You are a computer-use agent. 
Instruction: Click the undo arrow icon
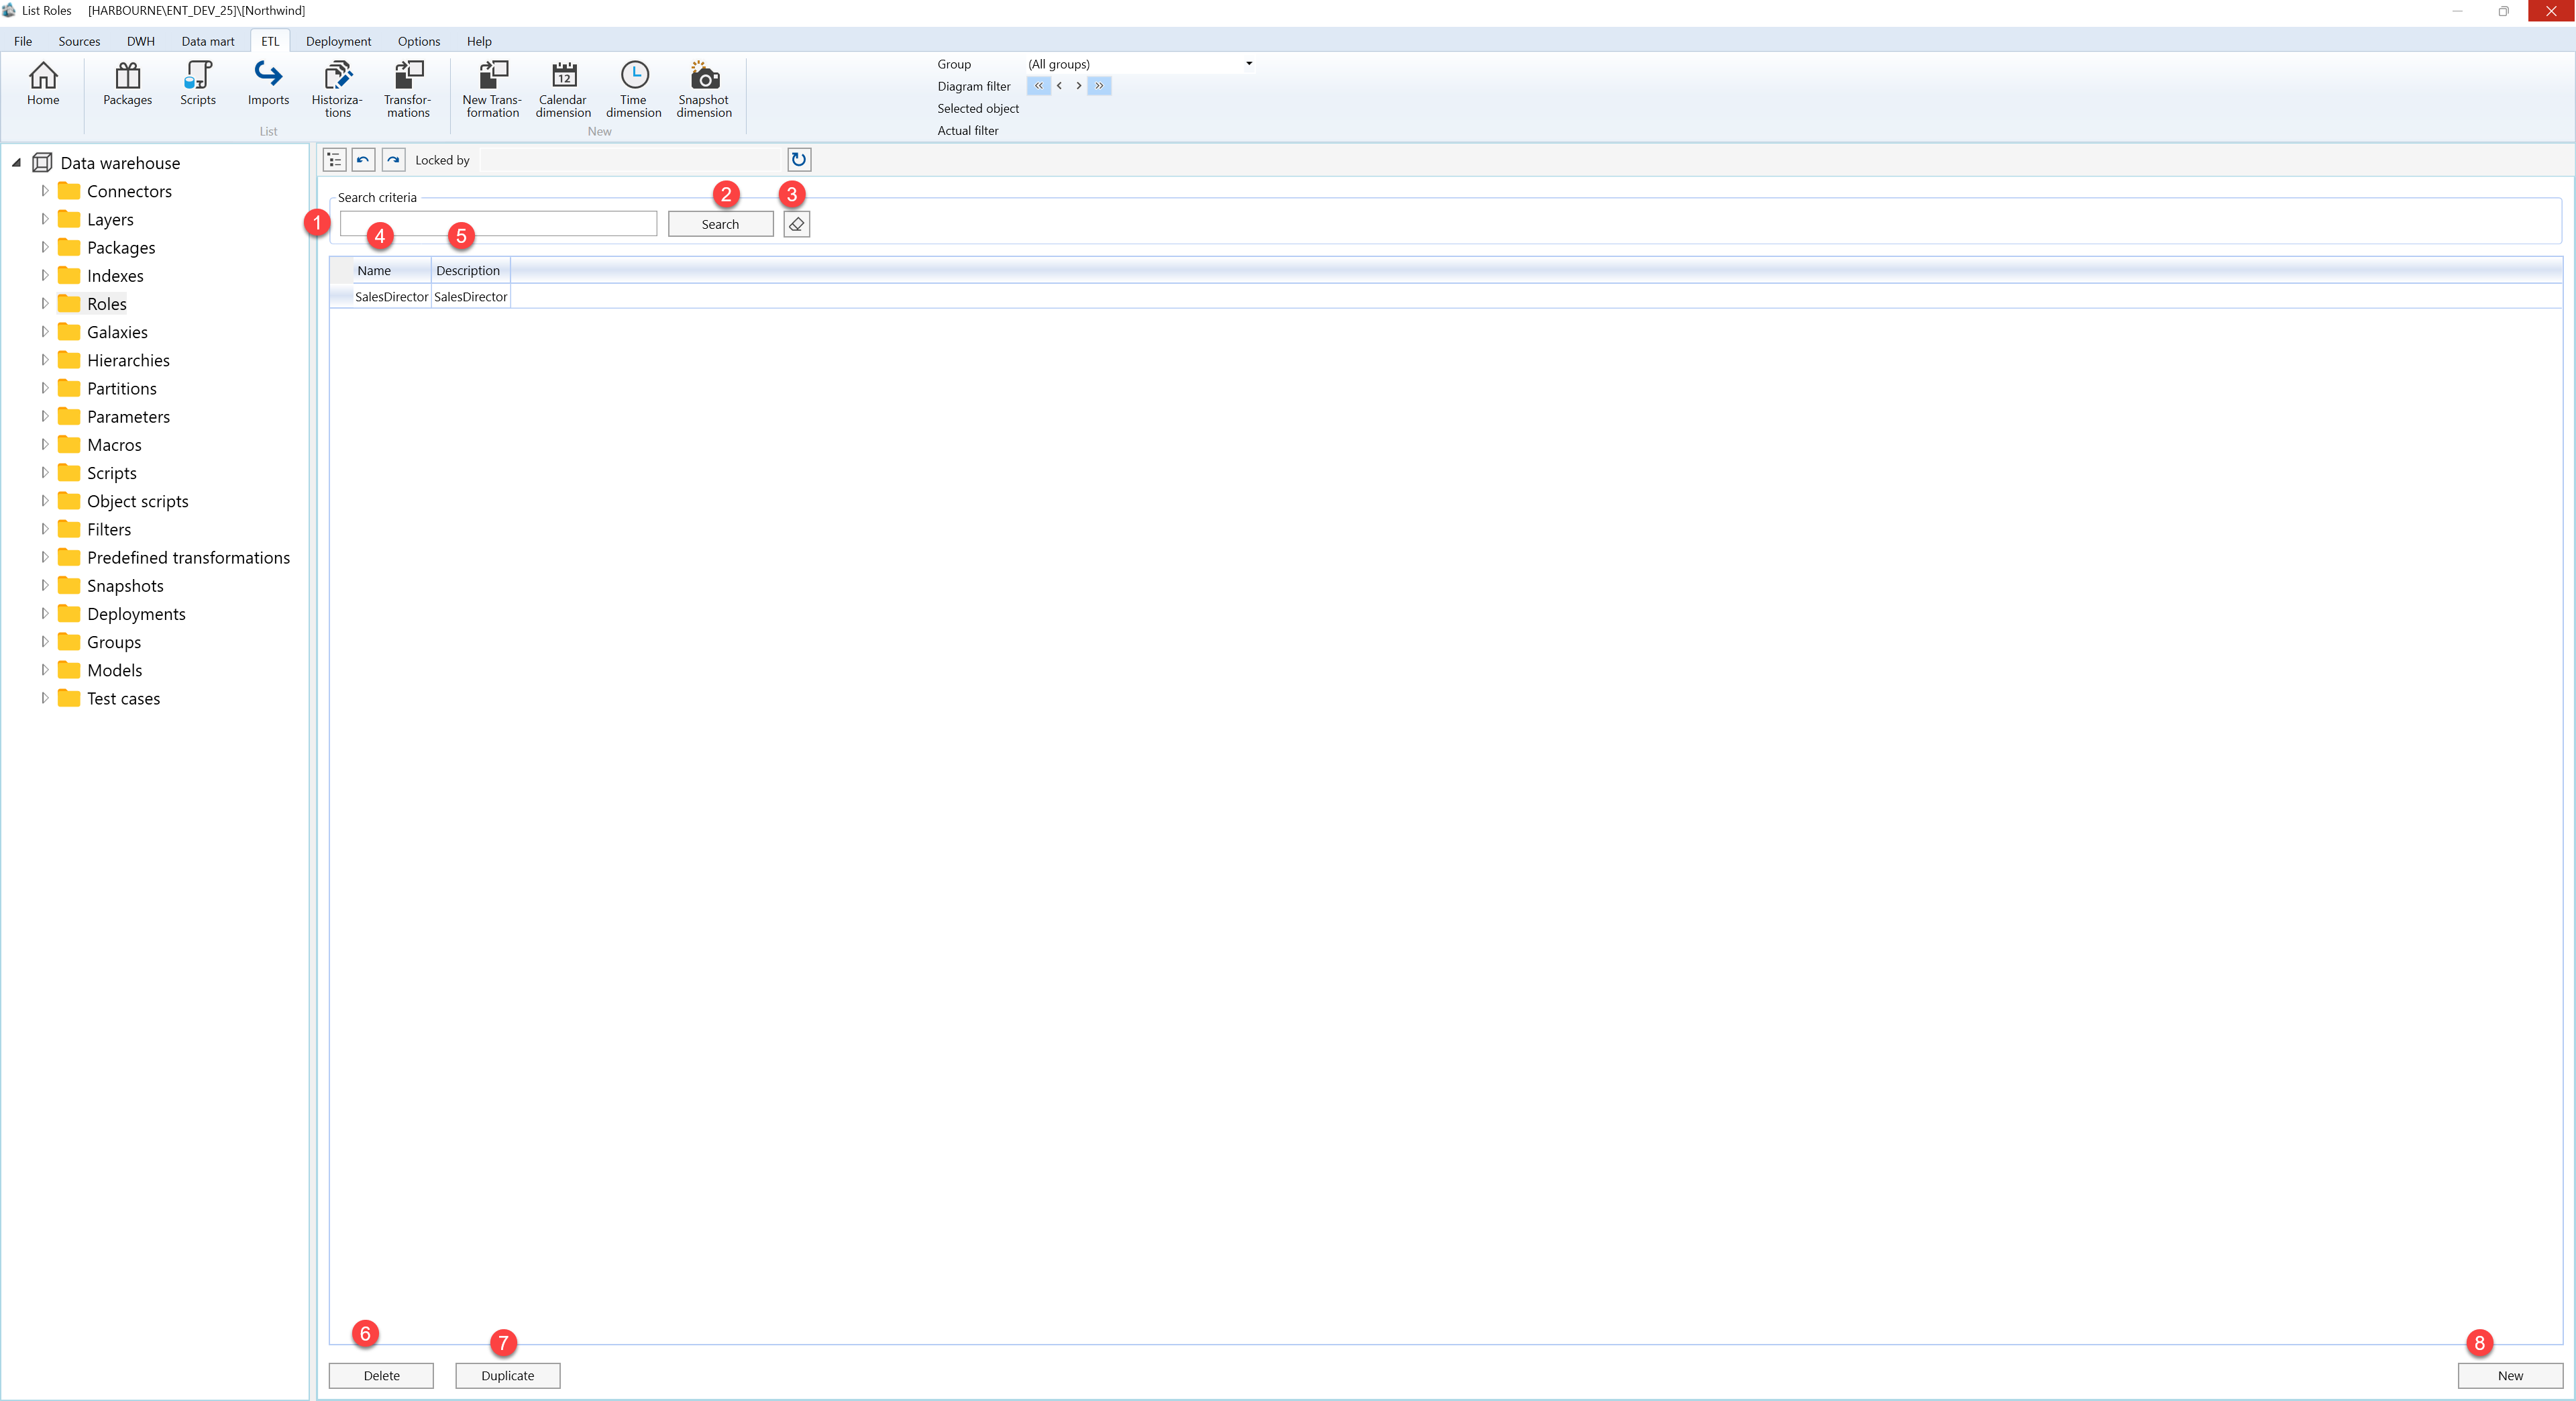363,160
